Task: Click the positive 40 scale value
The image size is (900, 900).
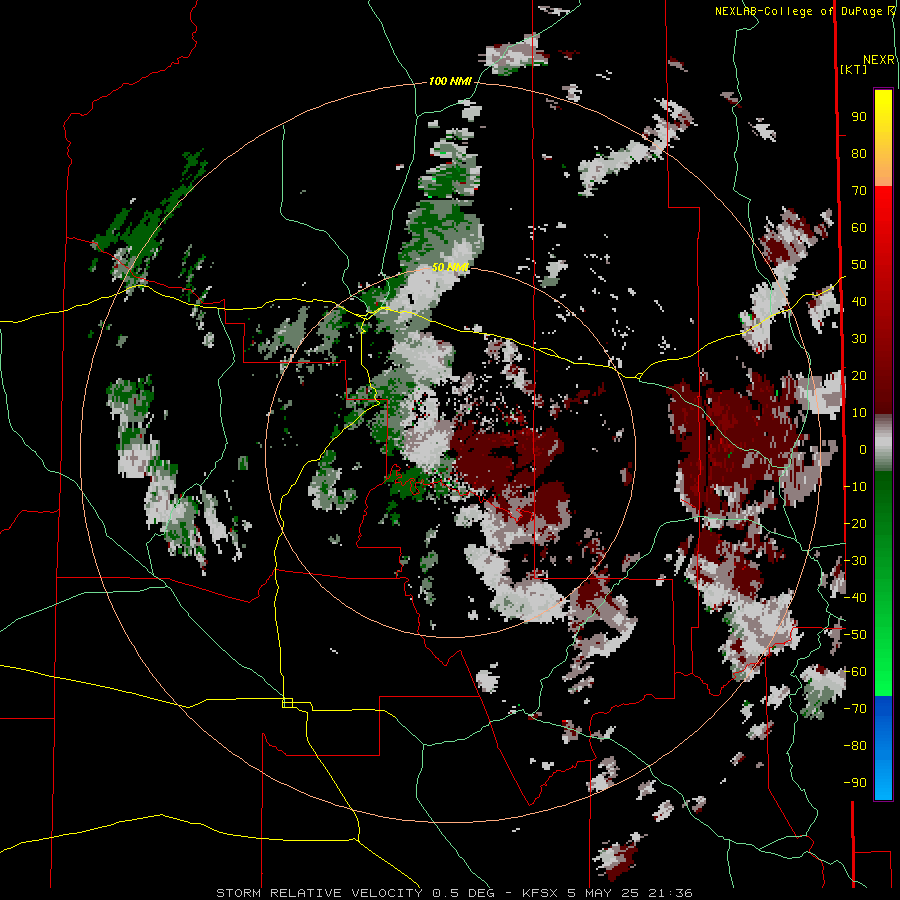Action: click(x=859, y=301)
